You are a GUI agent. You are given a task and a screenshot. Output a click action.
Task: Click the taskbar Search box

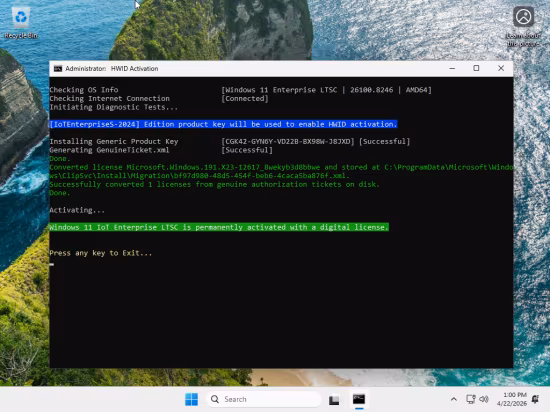pos(264,399)
